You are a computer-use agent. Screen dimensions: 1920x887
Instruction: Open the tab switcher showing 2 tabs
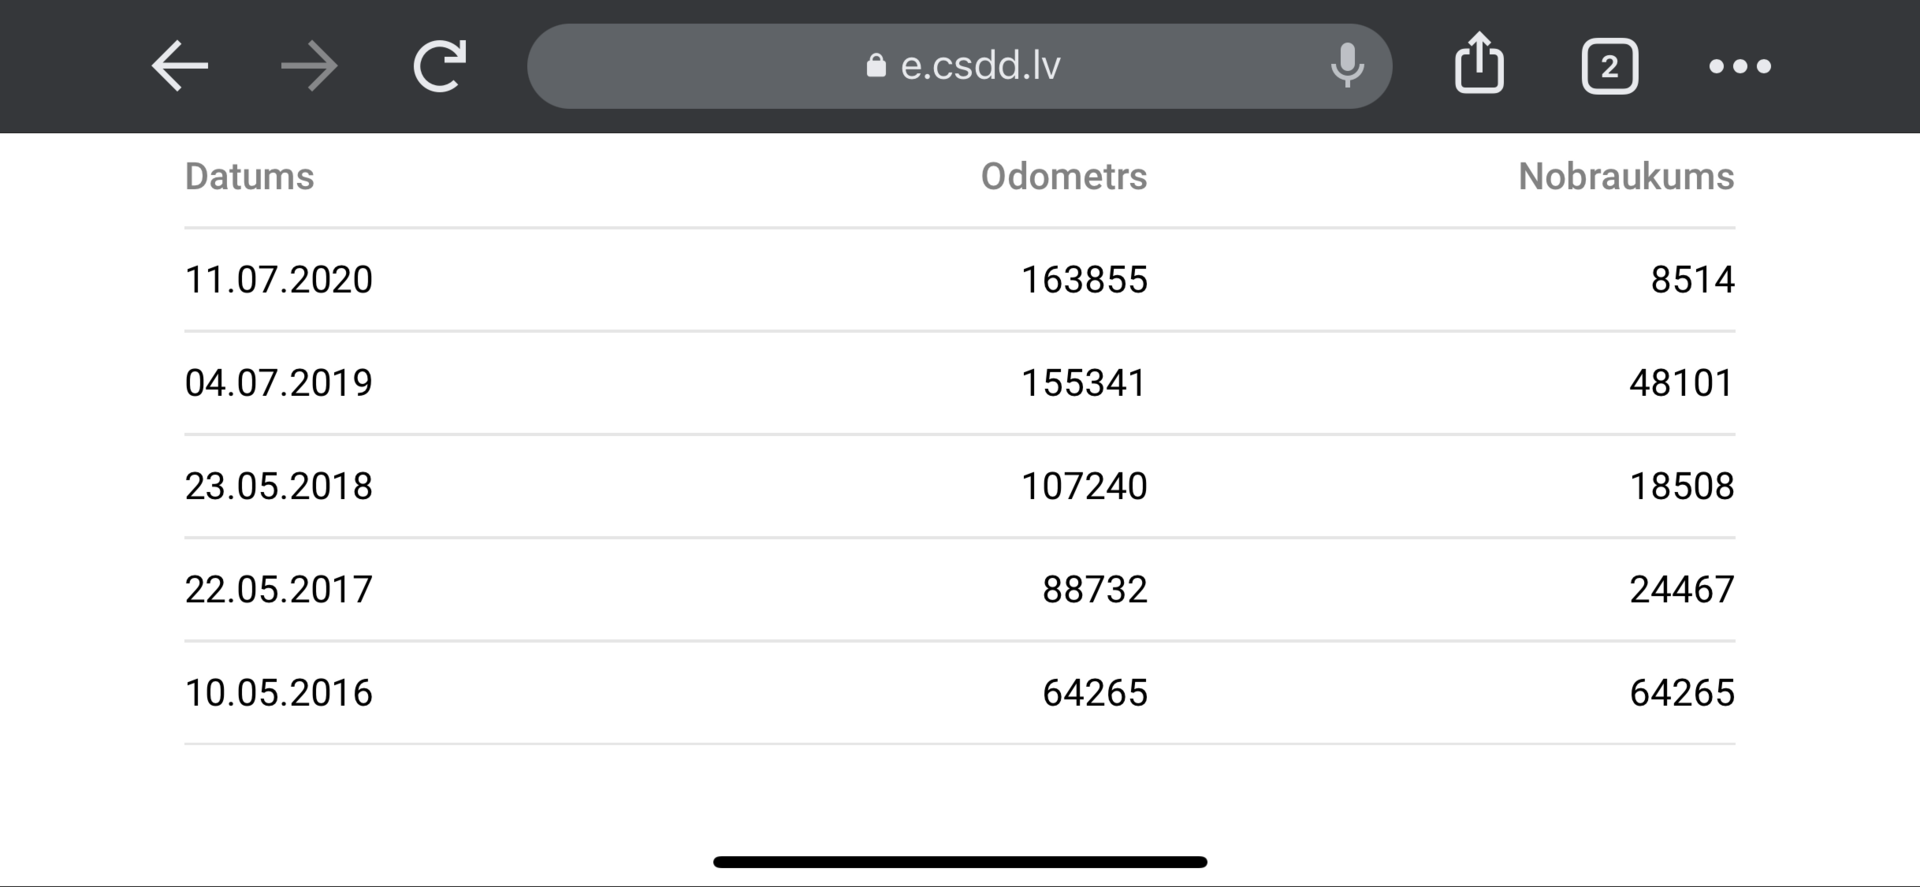1610,66
